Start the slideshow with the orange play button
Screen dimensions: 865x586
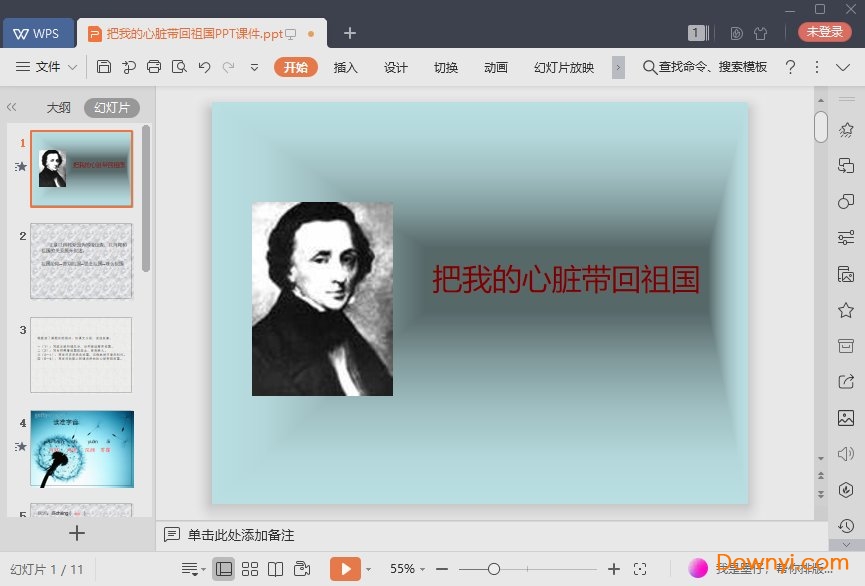[x=345, y=568]
